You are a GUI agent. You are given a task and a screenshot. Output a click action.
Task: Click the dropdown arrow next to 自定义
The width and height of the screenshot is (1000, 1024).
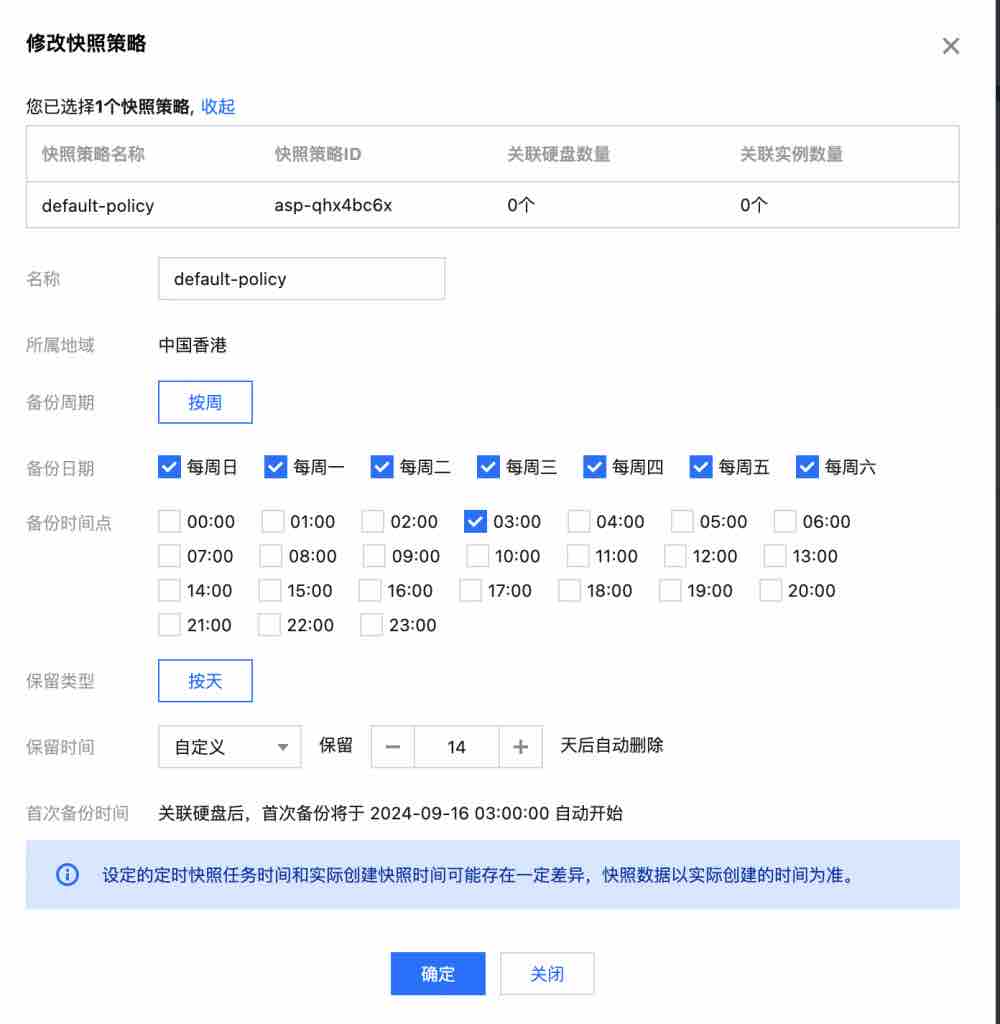tap(283, 747)
